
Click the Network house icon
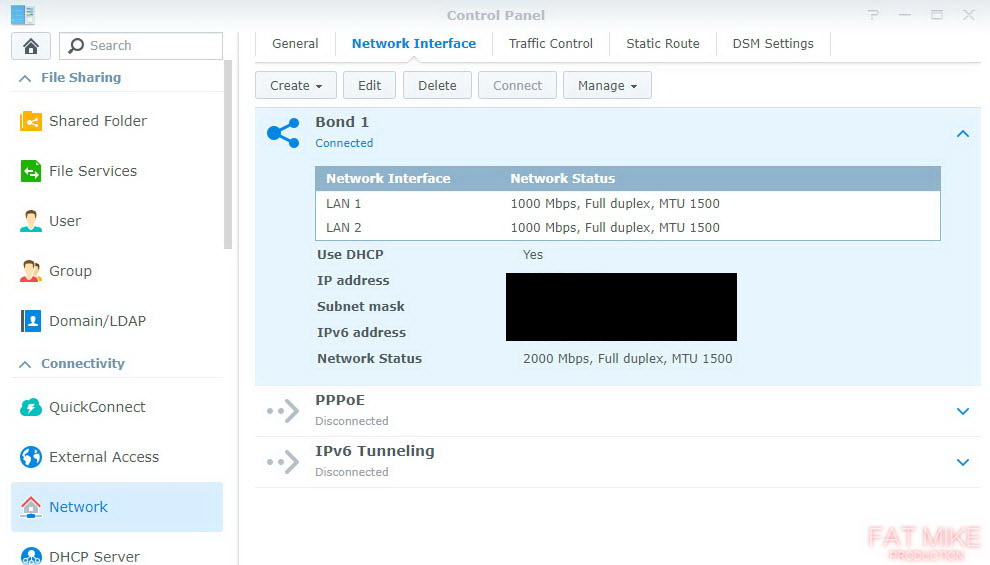[31, 507]
